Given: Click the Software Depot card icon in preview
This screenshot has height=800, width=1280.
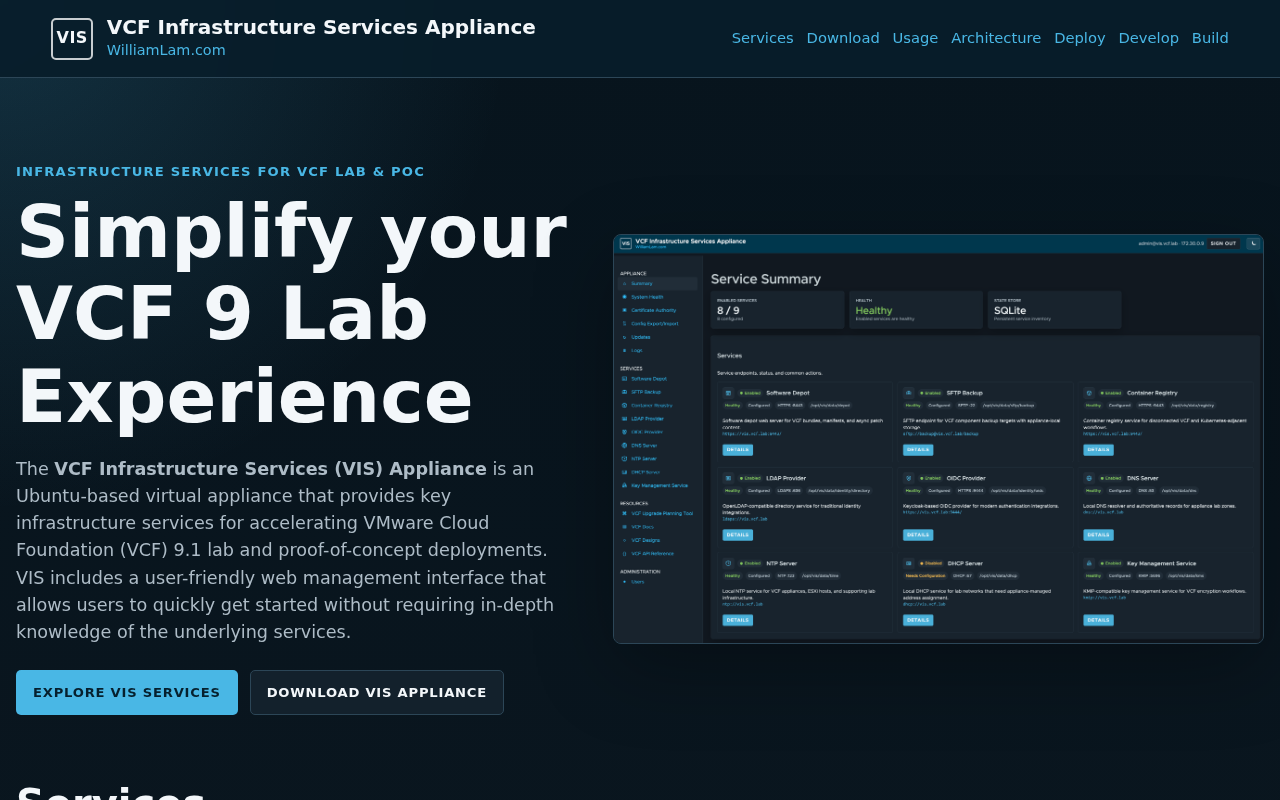Looking at the screenshot, I should 728,393.
